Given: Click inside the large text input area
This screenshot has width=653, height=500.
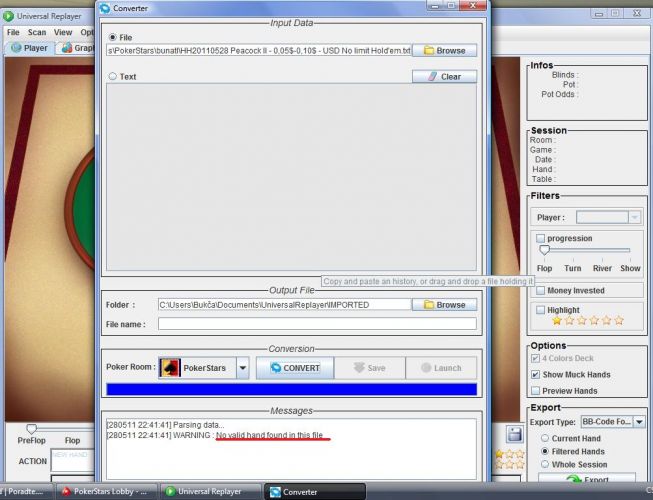Looking at the screenshot, I should [x=291, y=177].
